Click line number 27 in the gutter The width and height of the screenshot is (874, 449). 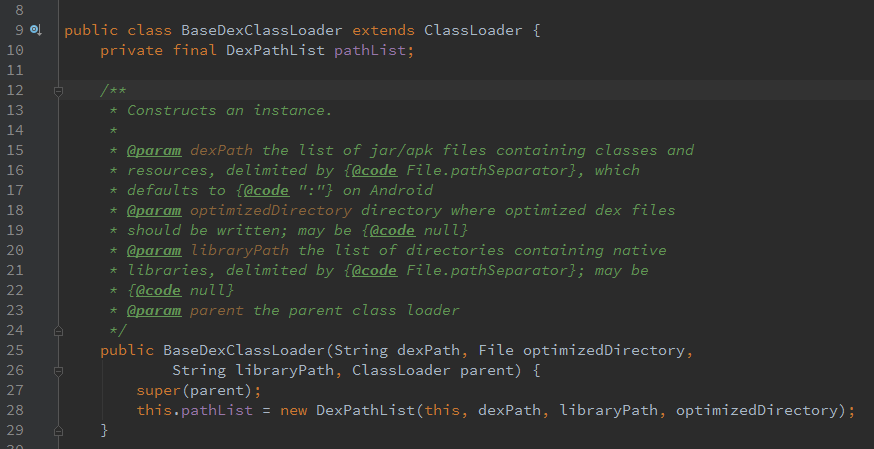(15, 391)
